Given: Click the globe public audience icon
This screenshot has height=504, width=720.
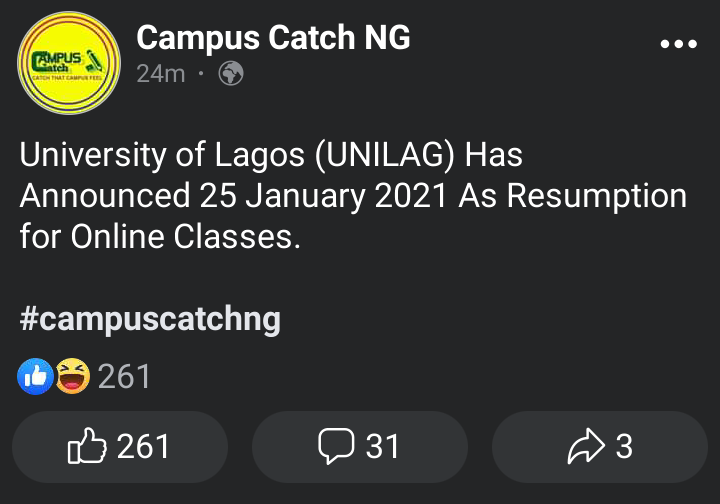Looking at the screenshot, I should (231, 73).
